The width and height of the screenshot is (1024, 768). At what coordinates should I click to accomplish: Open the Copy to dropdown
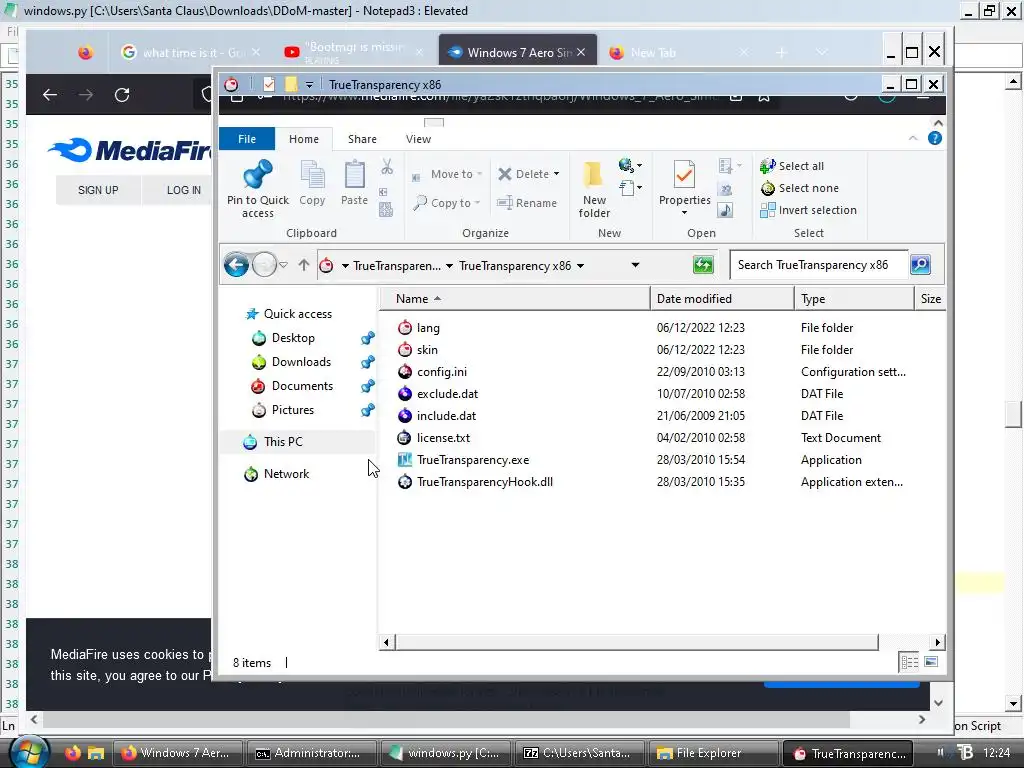coord(446,203)
